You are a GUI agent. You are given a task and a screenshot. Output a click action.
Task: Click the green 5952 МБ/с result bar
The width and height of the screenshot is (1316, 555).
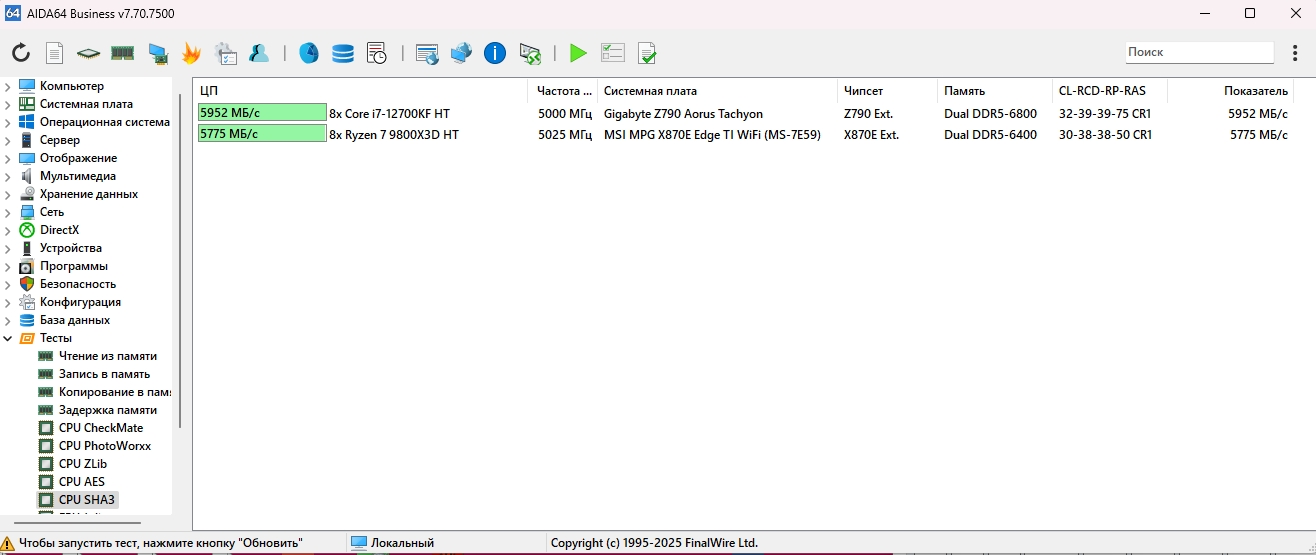262,113
